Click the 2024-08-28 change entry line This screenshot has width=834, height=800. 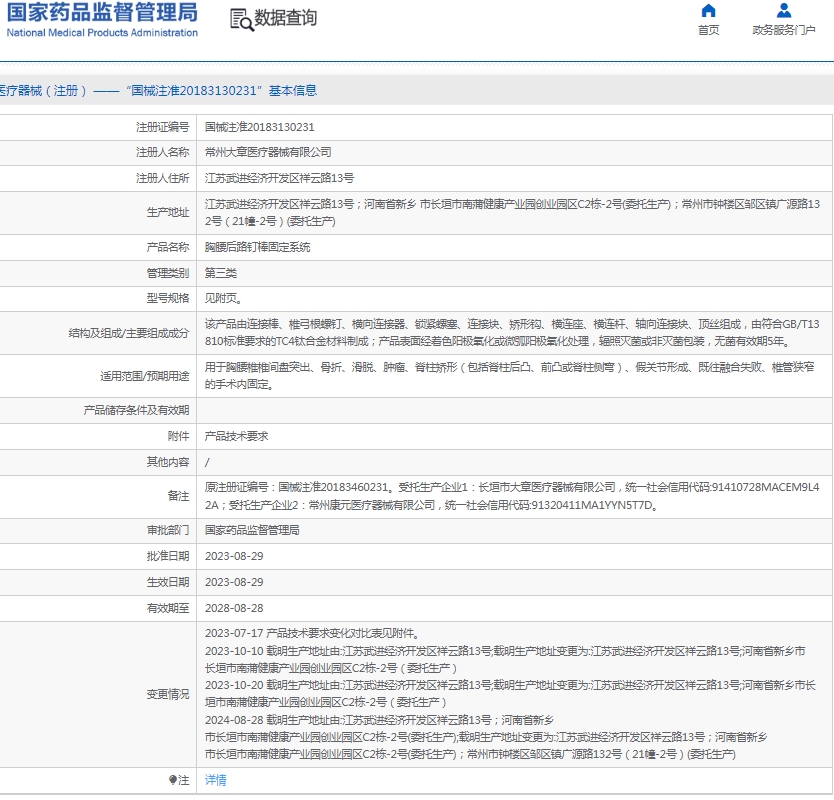point(486,737)
